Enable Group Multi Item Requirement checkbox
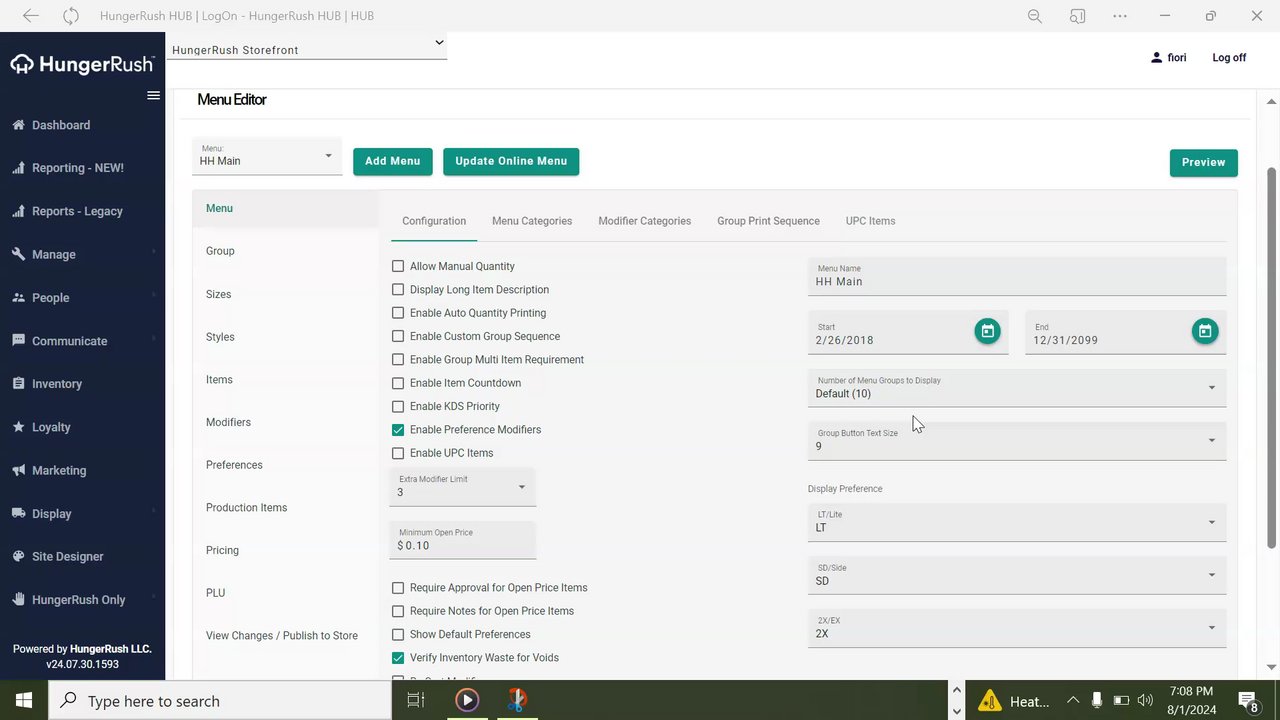 398,360
